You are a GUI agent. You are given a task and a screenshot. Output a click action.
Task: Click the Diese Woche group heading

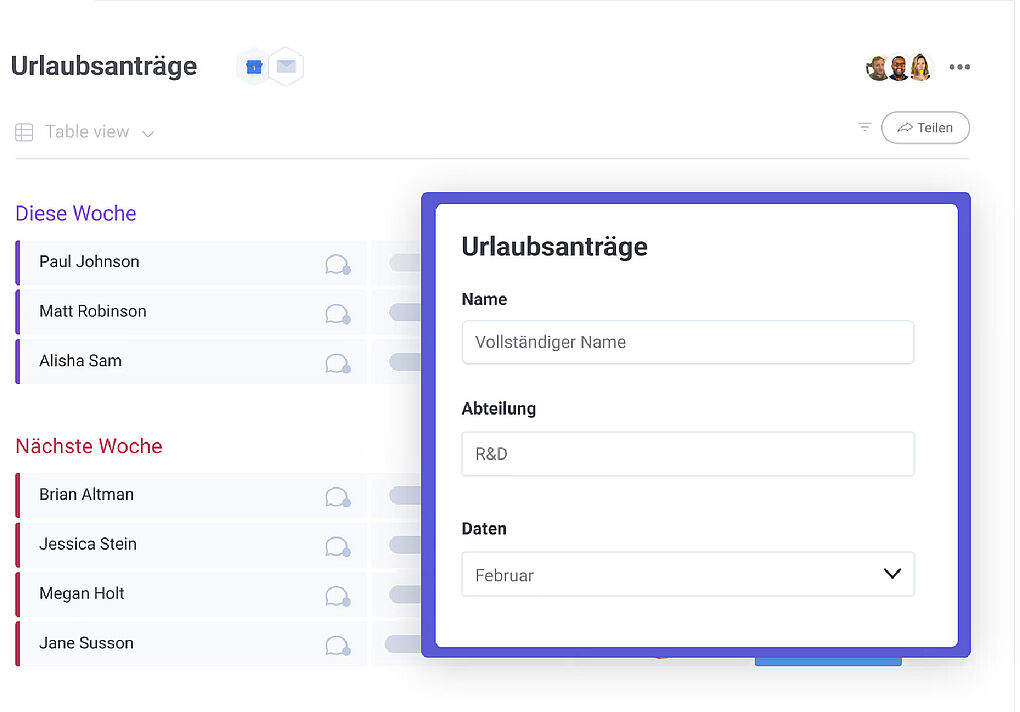[x=76, y=213]
